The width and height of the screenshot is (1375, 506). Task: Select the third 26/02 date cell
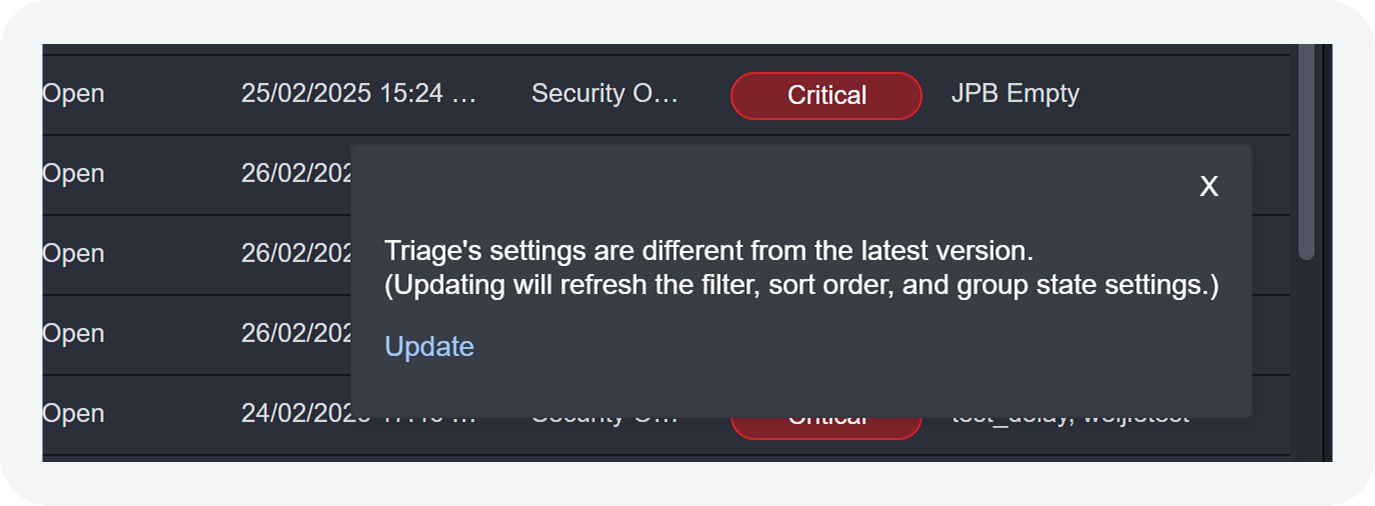coord(296,334)
